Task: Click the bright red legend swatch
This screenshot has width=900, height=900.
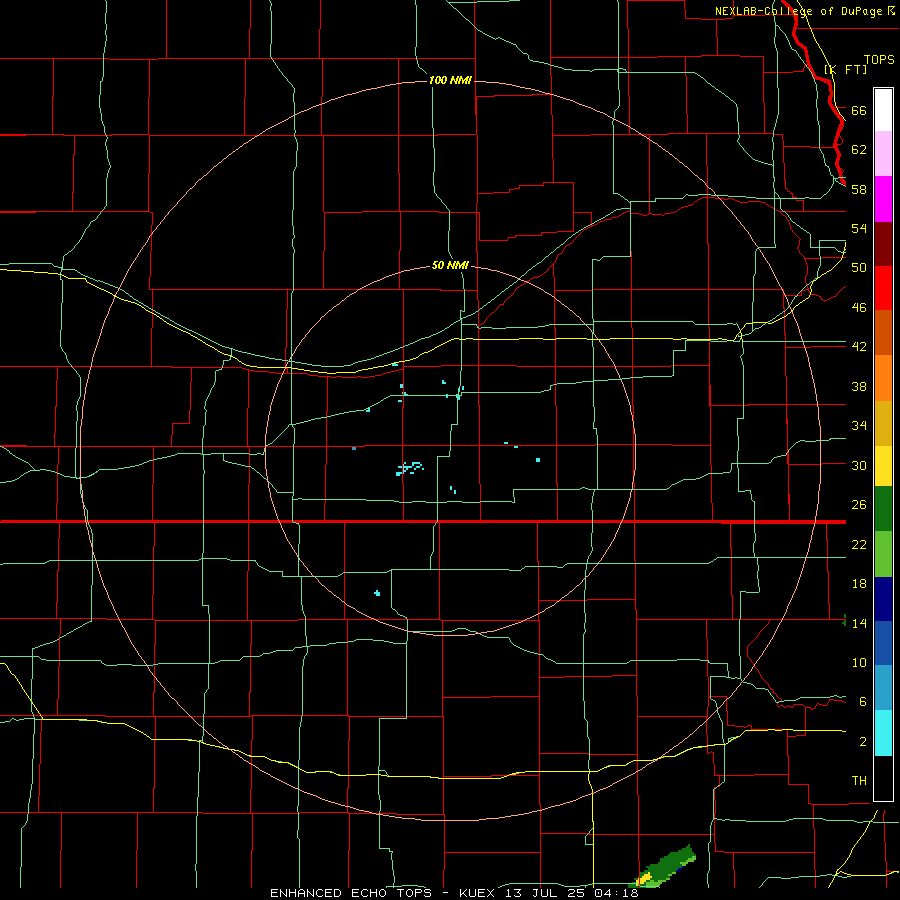Action: (883, 288)
